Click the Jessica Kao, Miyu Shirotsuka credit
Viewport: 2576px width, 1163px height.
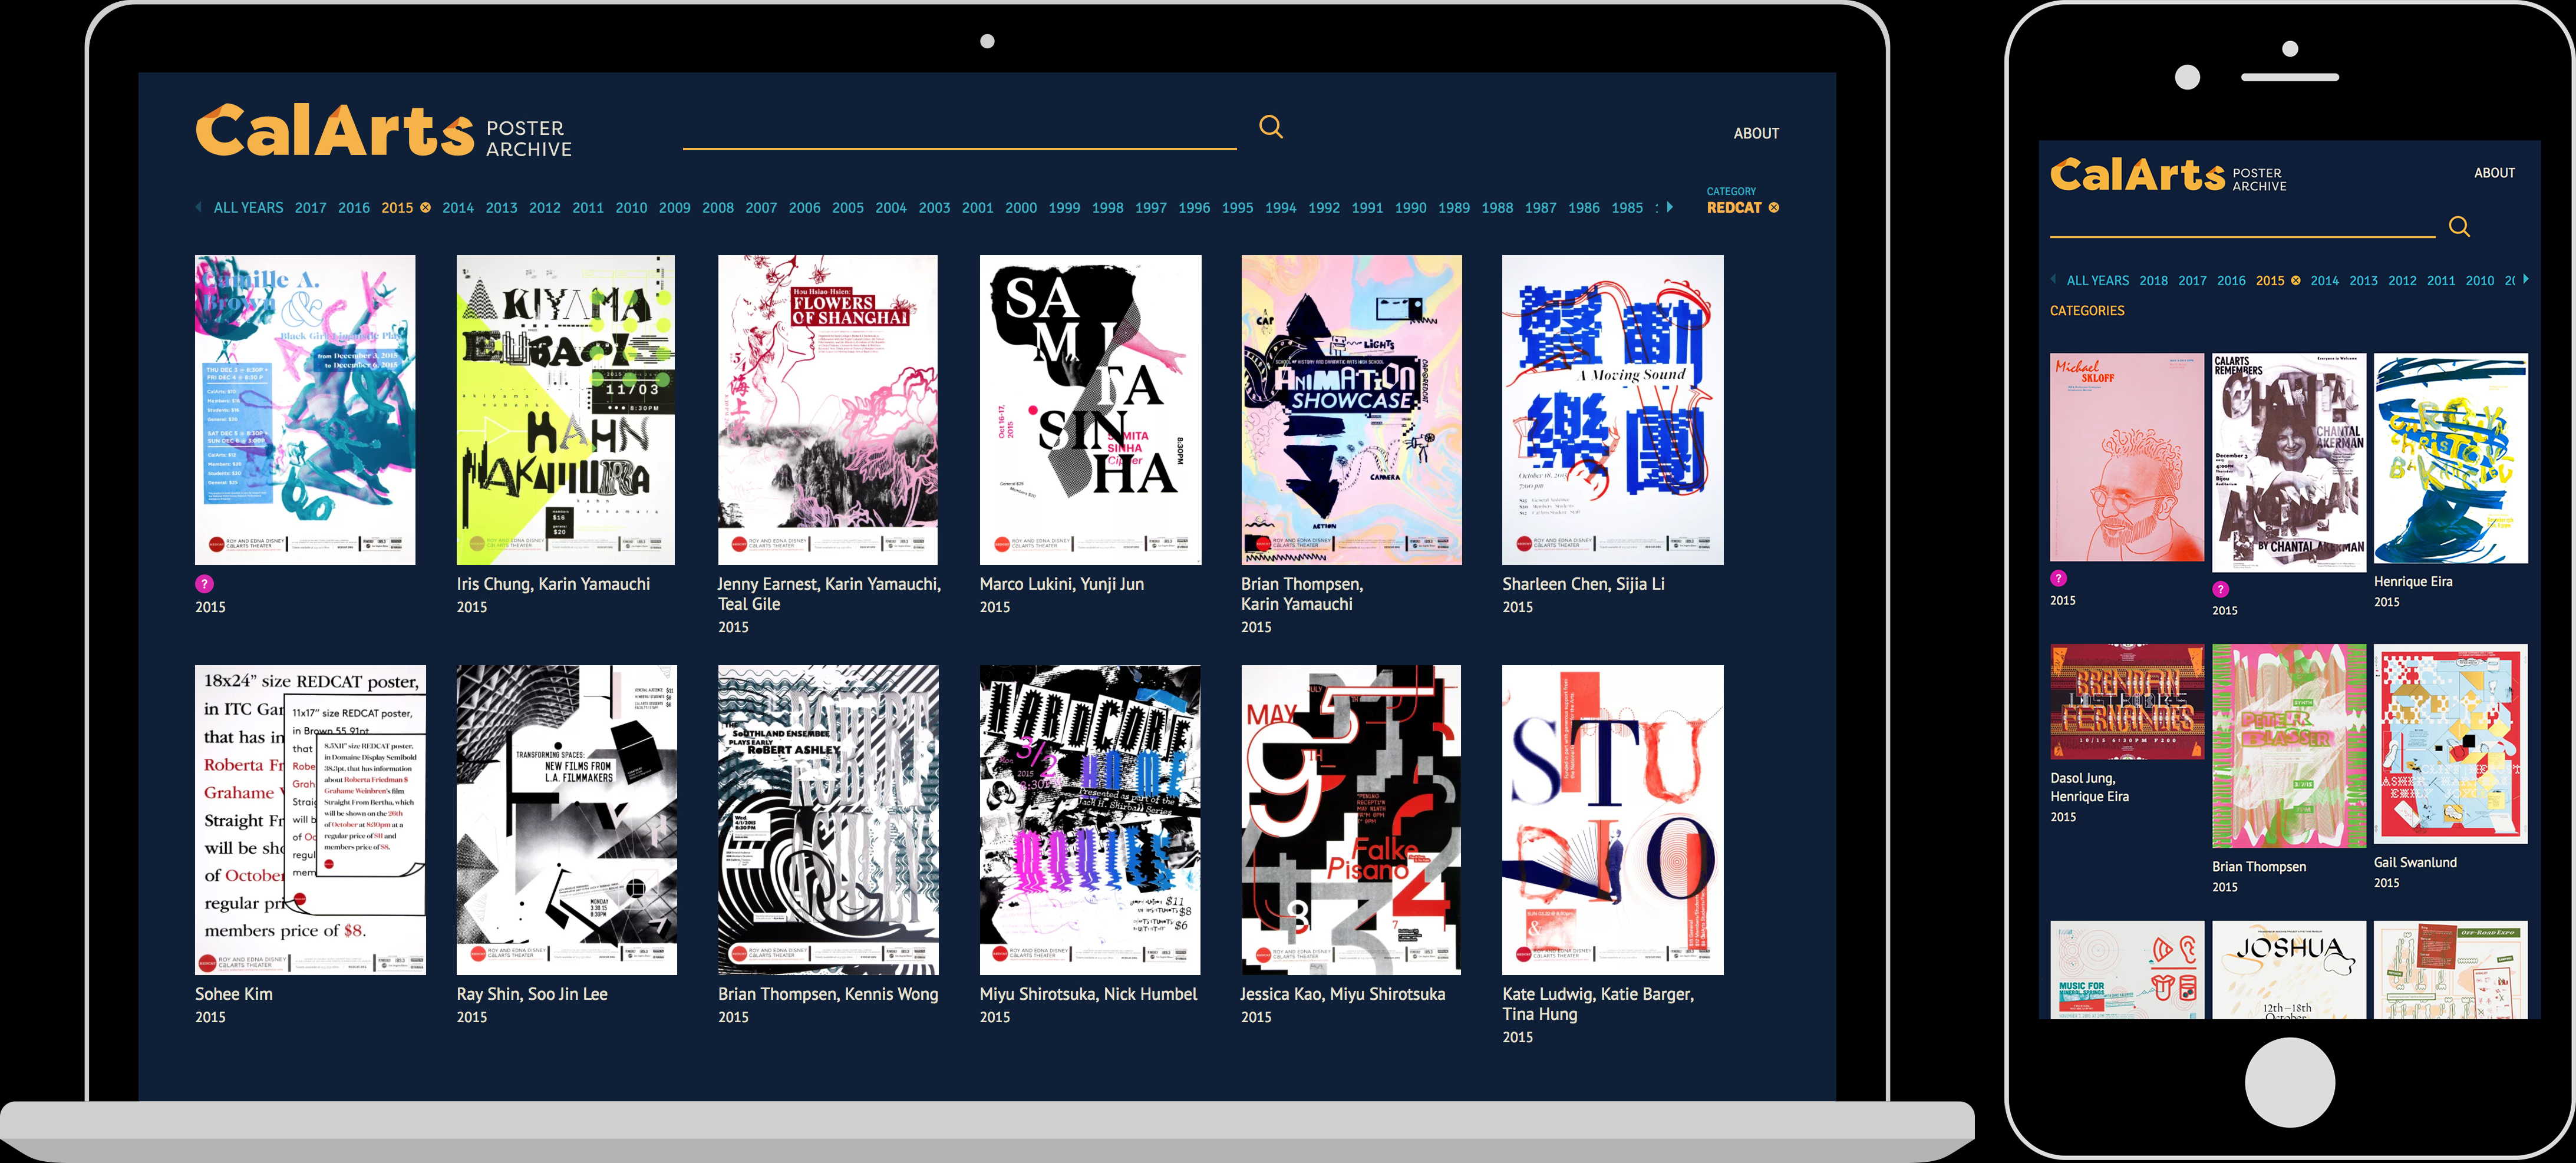(1342, 994)
